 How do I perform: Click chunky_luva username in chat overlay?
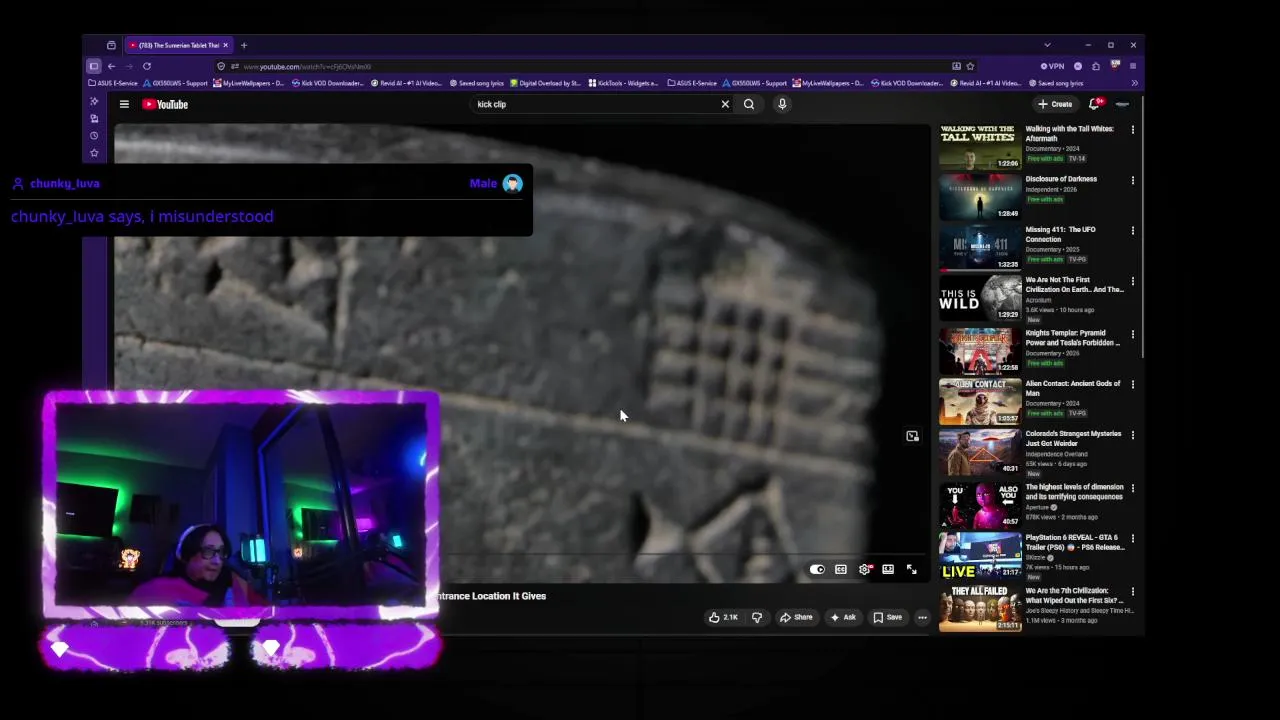(65, 183)
